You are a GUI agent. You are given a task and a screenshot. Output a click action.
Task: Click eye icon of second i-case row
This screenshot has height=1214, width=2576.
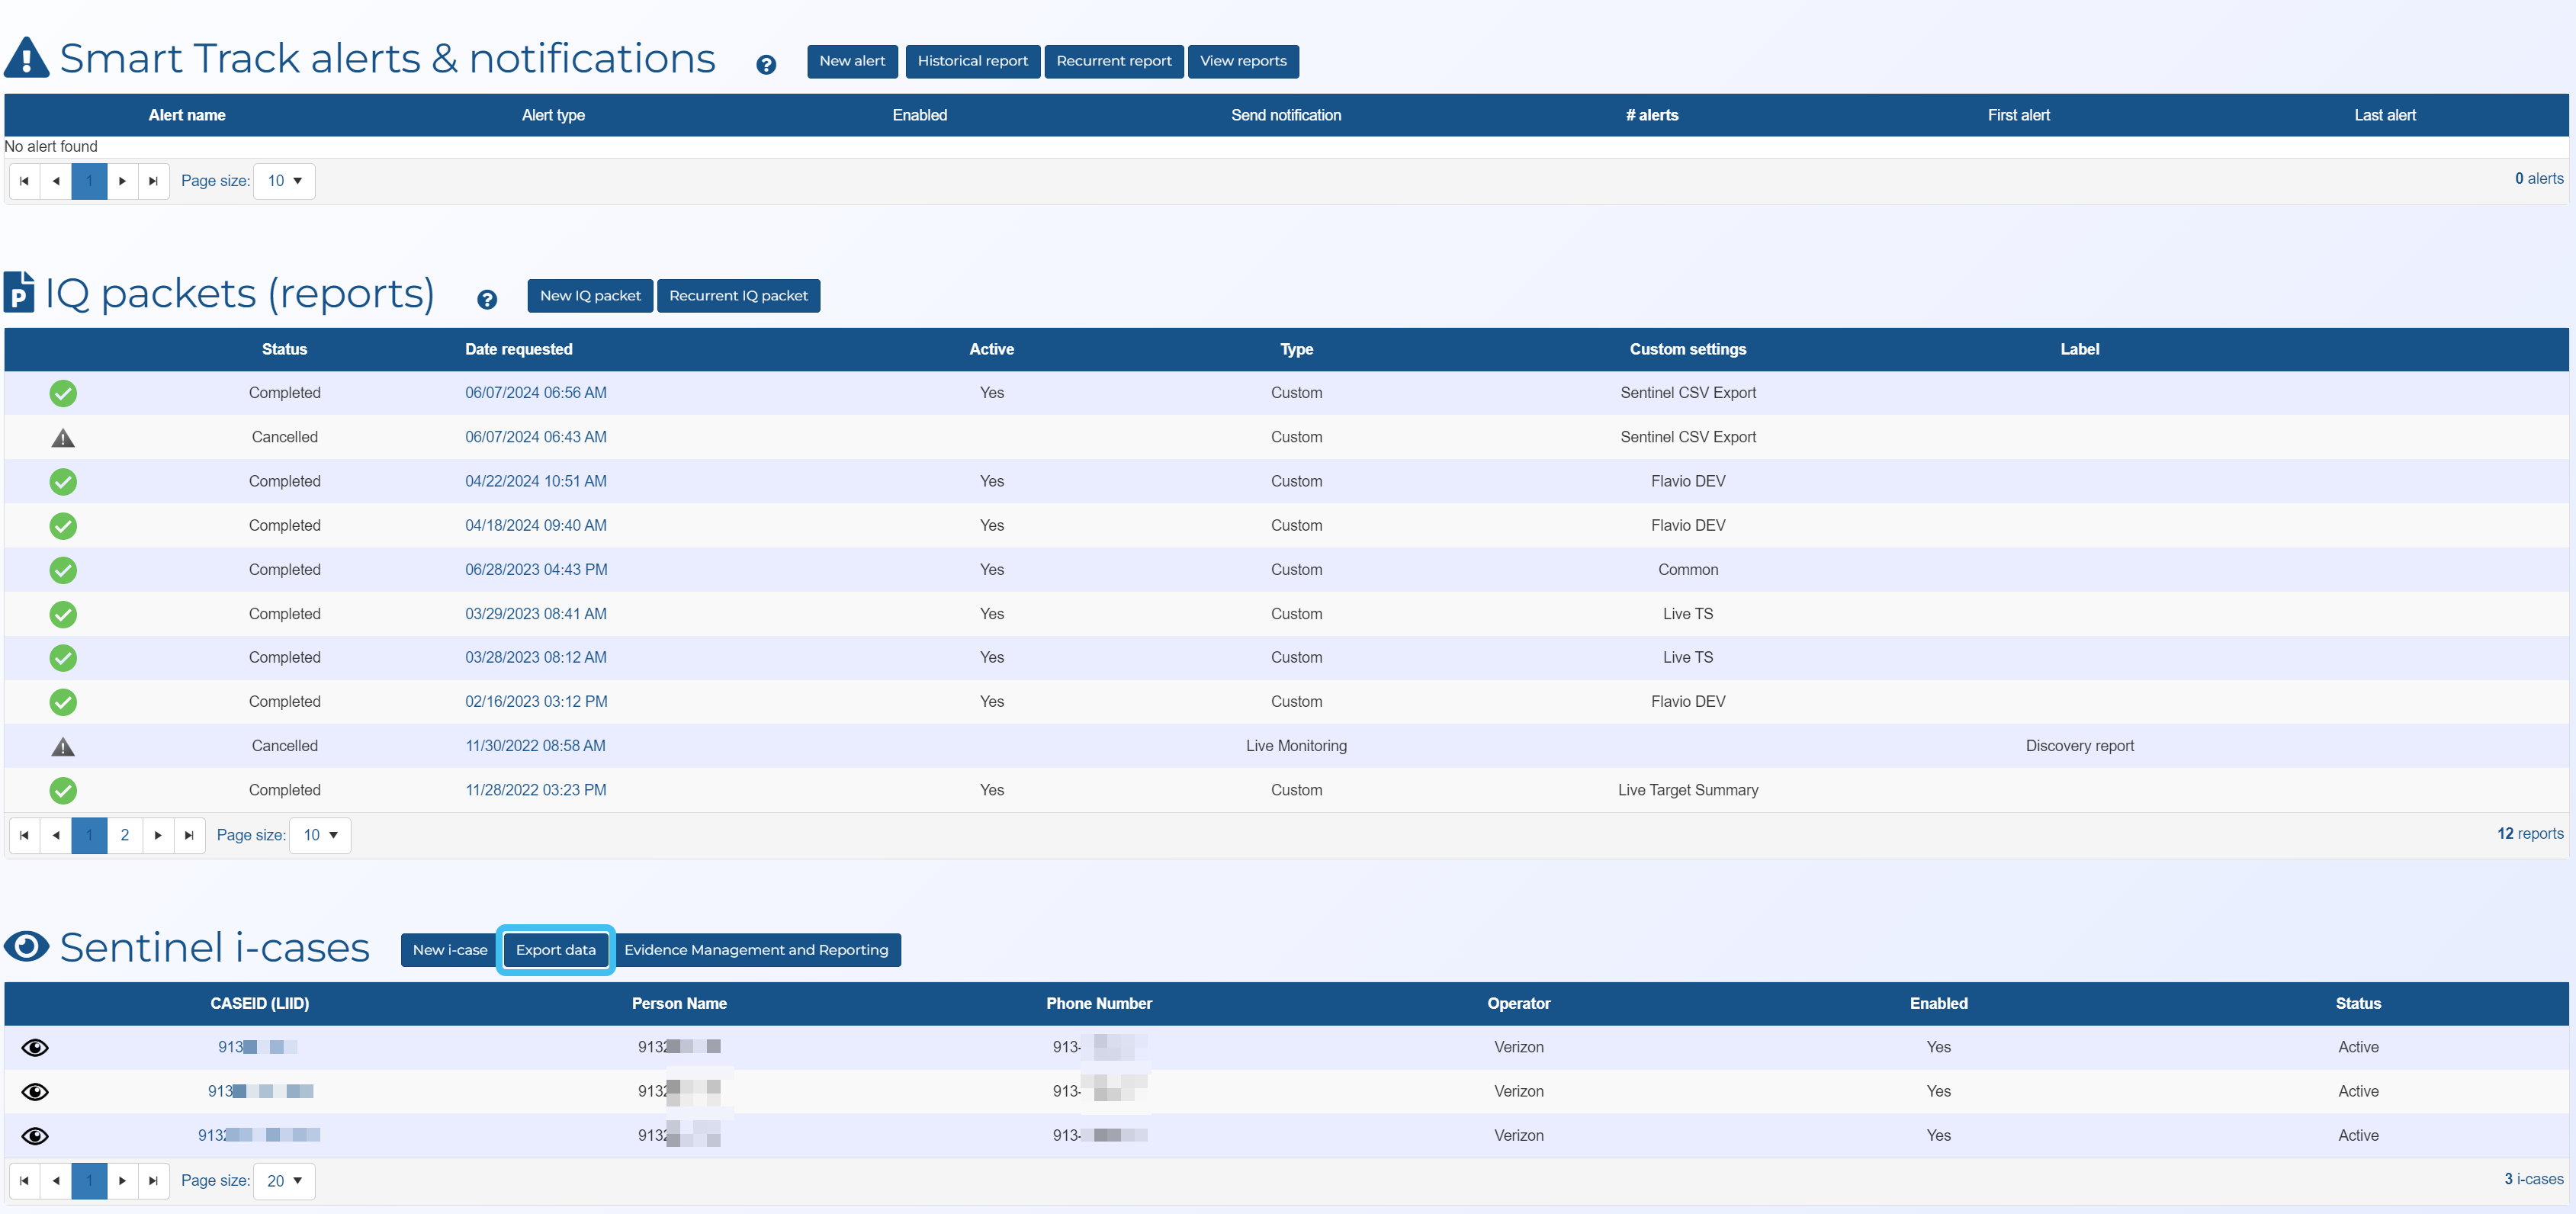click(x=35, y=1091)
